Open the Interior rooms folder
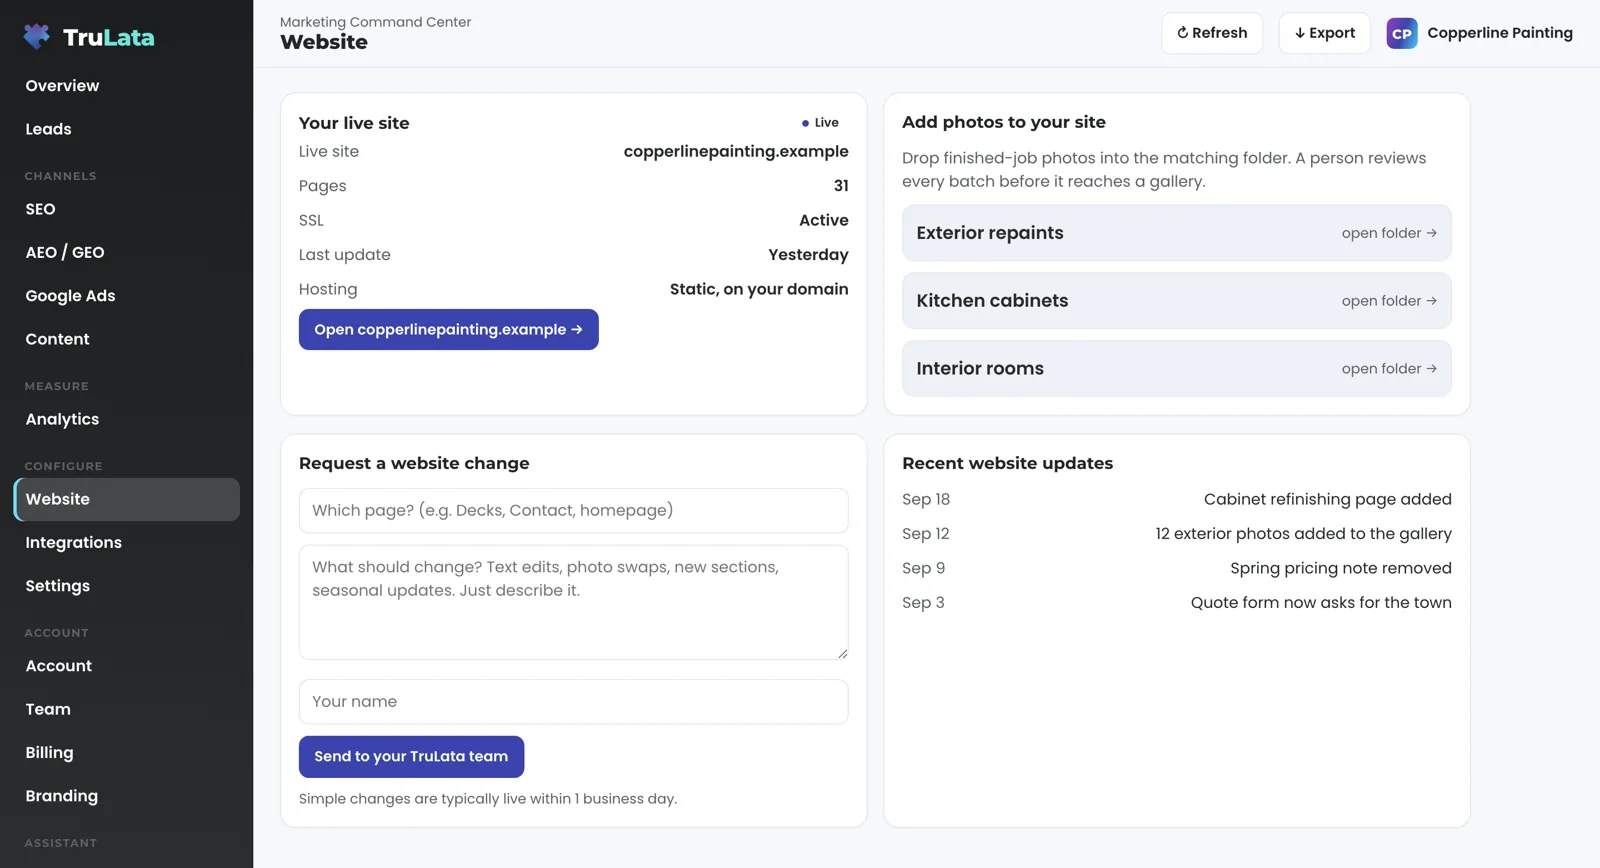Screen dimensions: 1600x868 point(1176,369)
